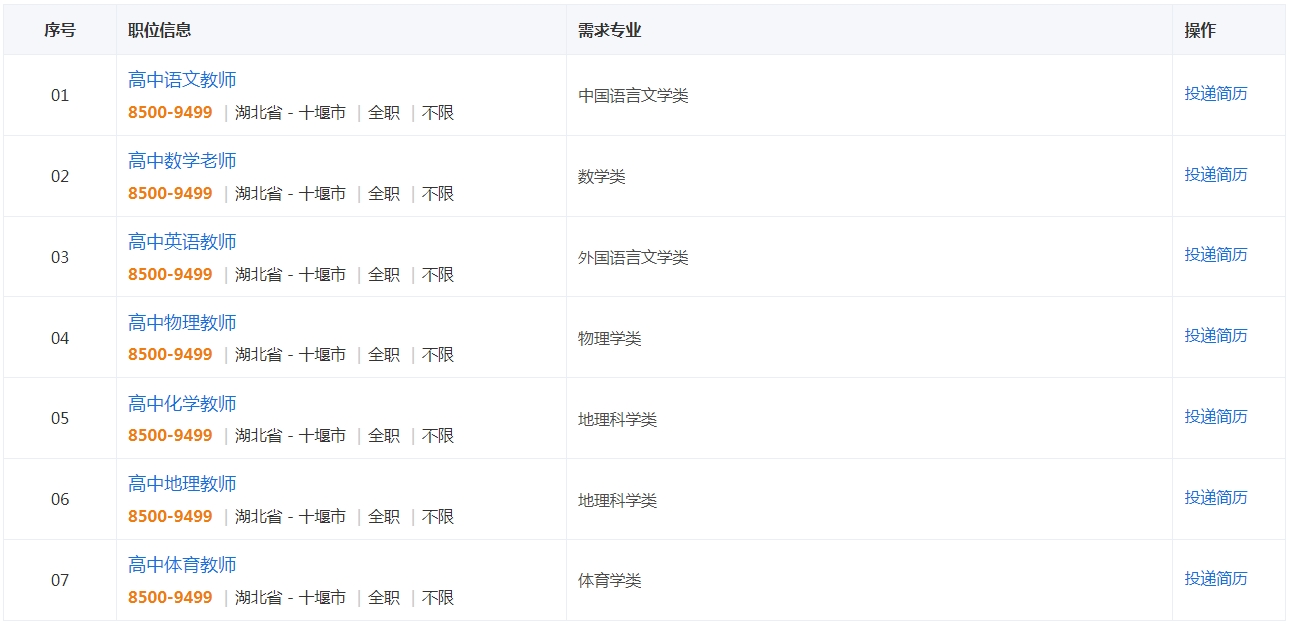Click the 需求专业 column header
Image resolution: width=1294 pixels, height=628 pixels.
[x=609, y=30]
